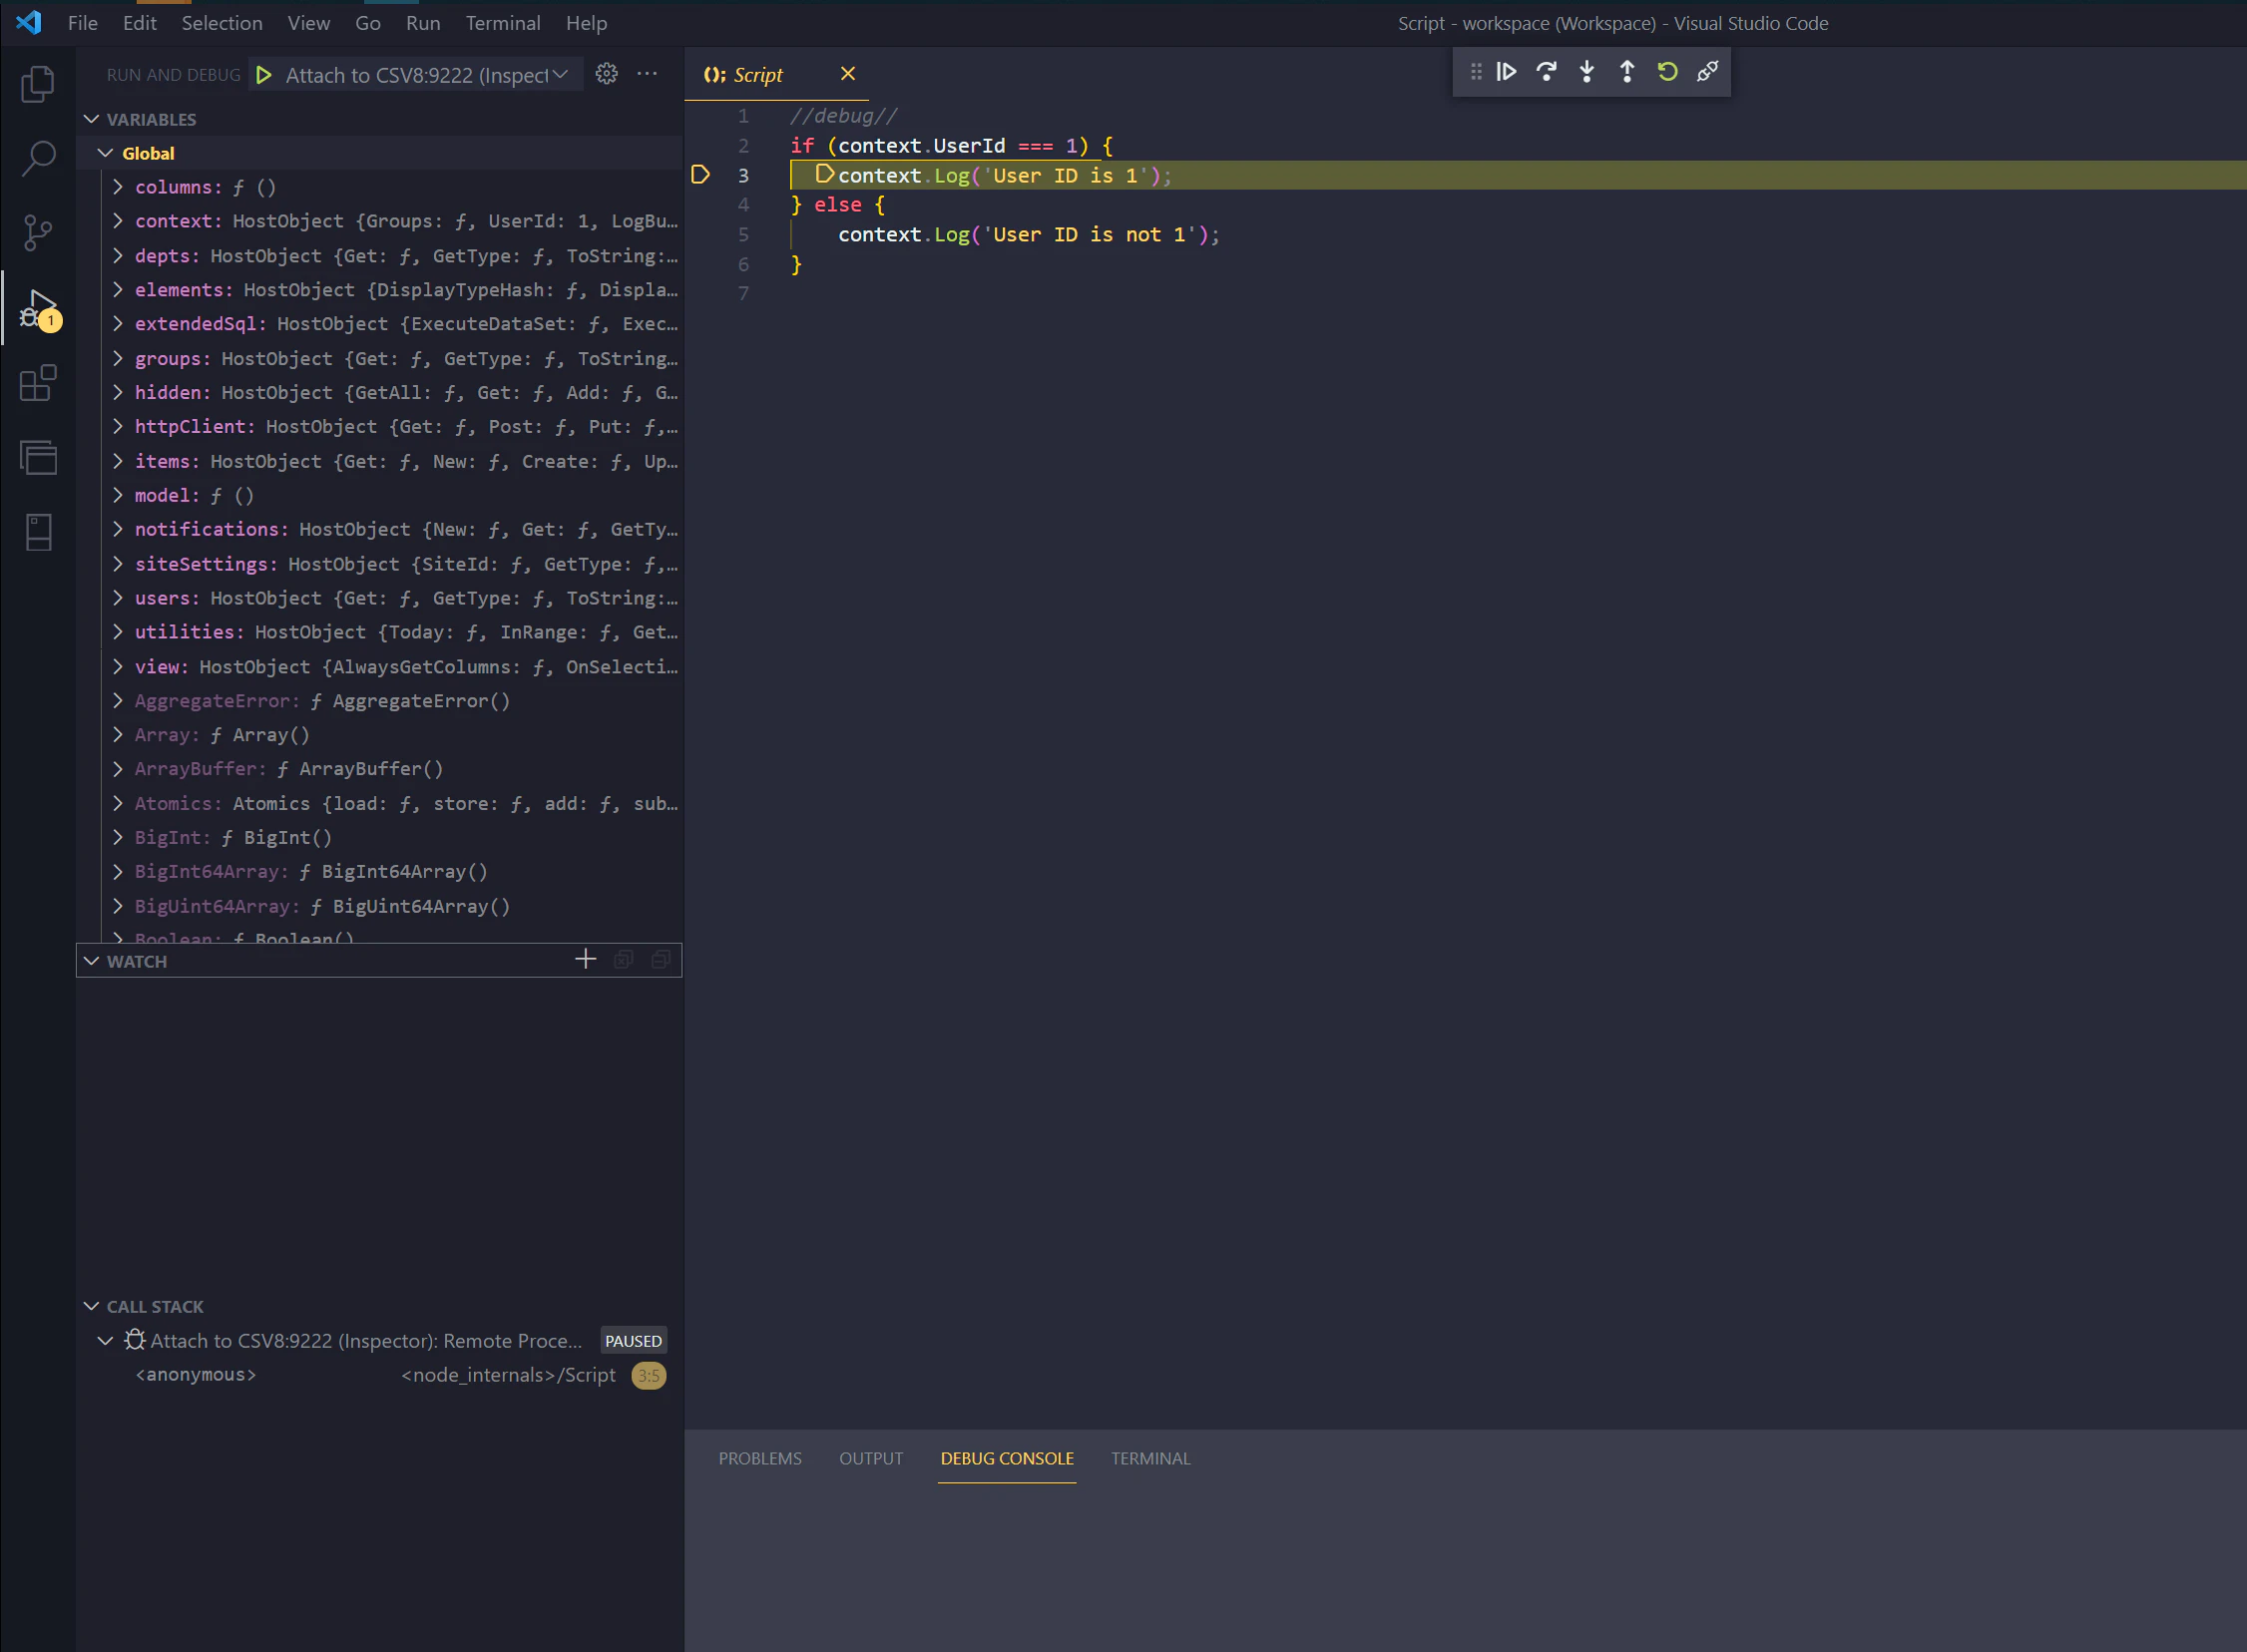Image resolution: width=2247 pixels, height=1652 pixels.
Task: Collapse the Attach to CSV8:9222 session
Action: coord(105,1341)
